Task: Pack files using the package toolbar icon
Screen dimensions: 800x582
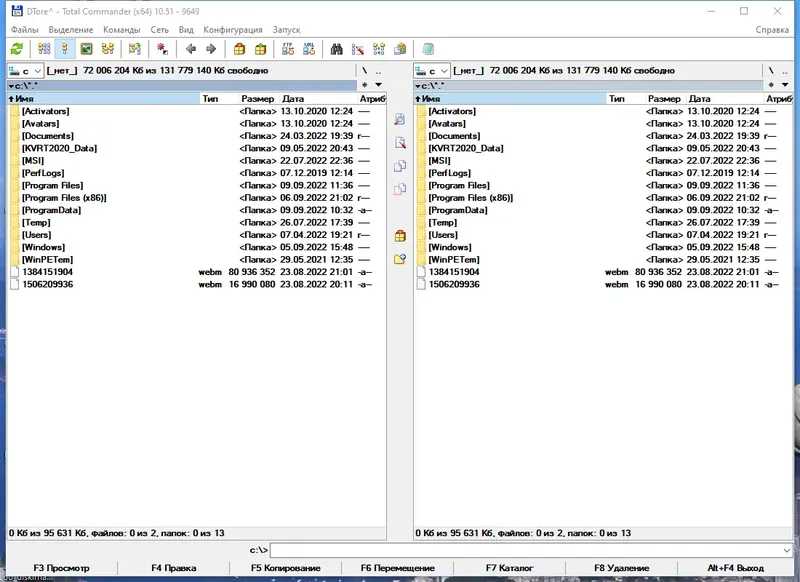Action: click(x=242, y=46)
